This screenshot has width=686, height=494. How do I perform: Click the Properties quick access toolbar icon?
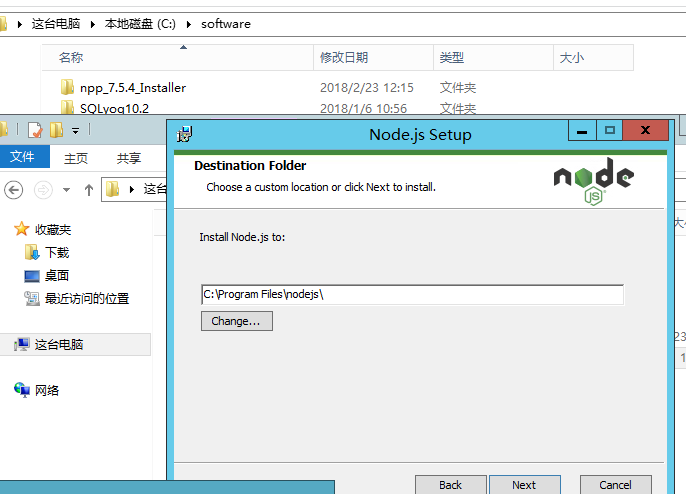click(x=35, y=130)
